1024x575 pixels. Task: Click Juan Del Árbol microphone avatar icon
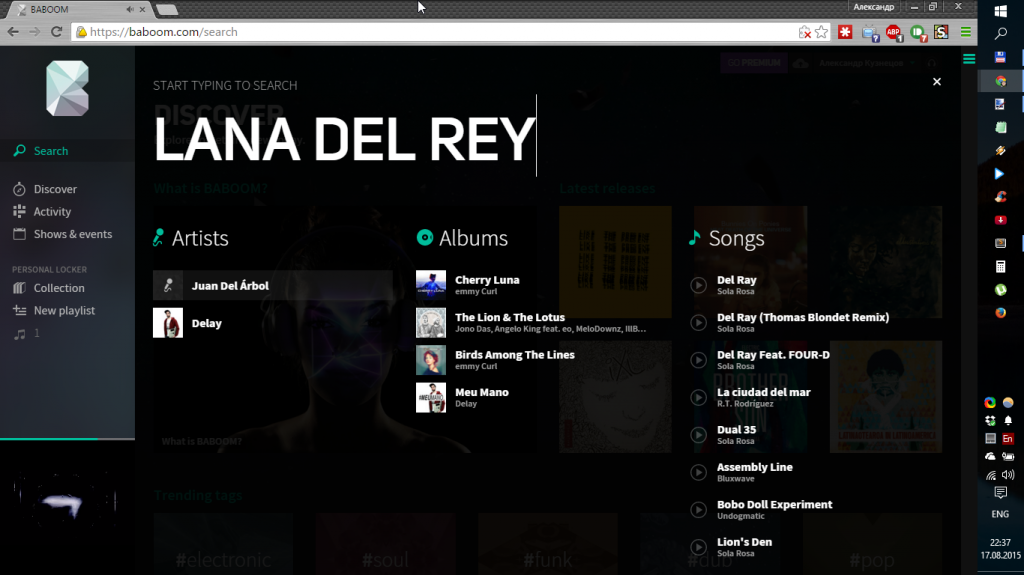(168, 286)
